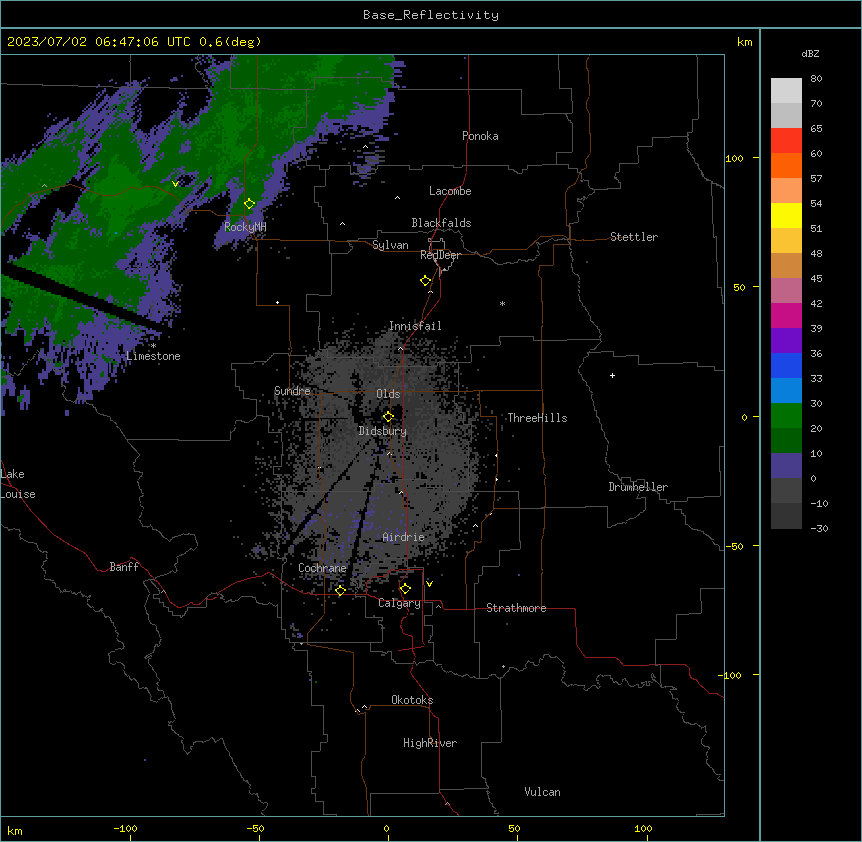The height and width of the screenshot is (842, 862).
Task: Click the yellow diamond marker above RockyMH
Action: tap(250, 204)
